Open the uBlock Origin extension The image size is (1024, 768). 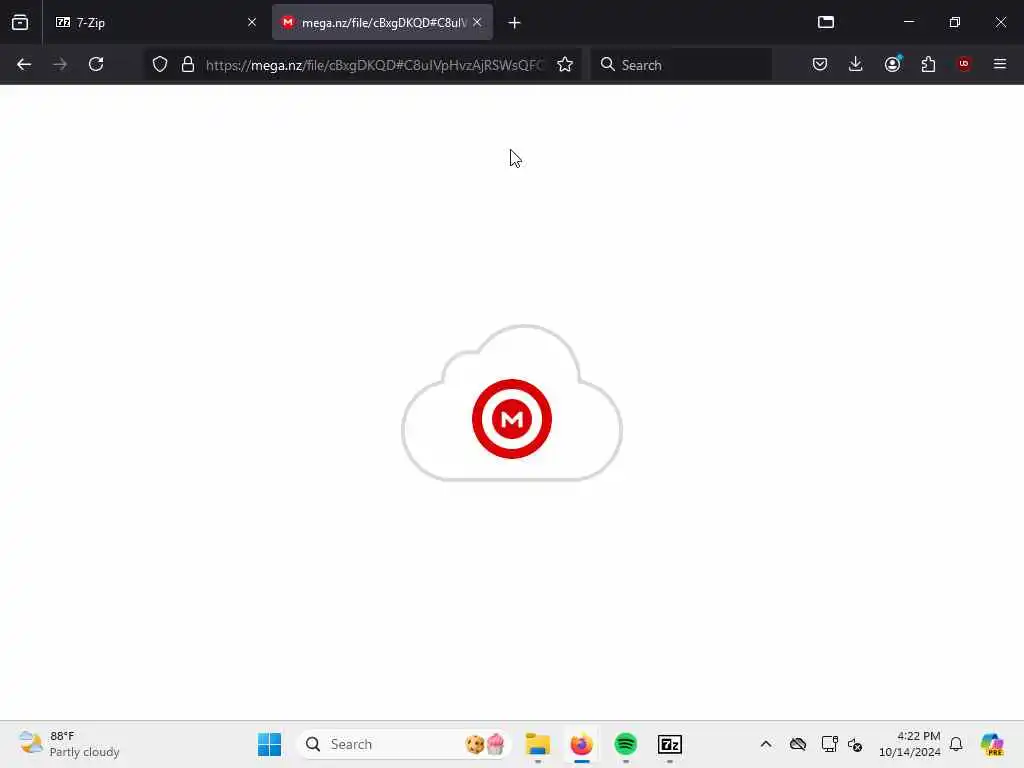pos(963,64)
